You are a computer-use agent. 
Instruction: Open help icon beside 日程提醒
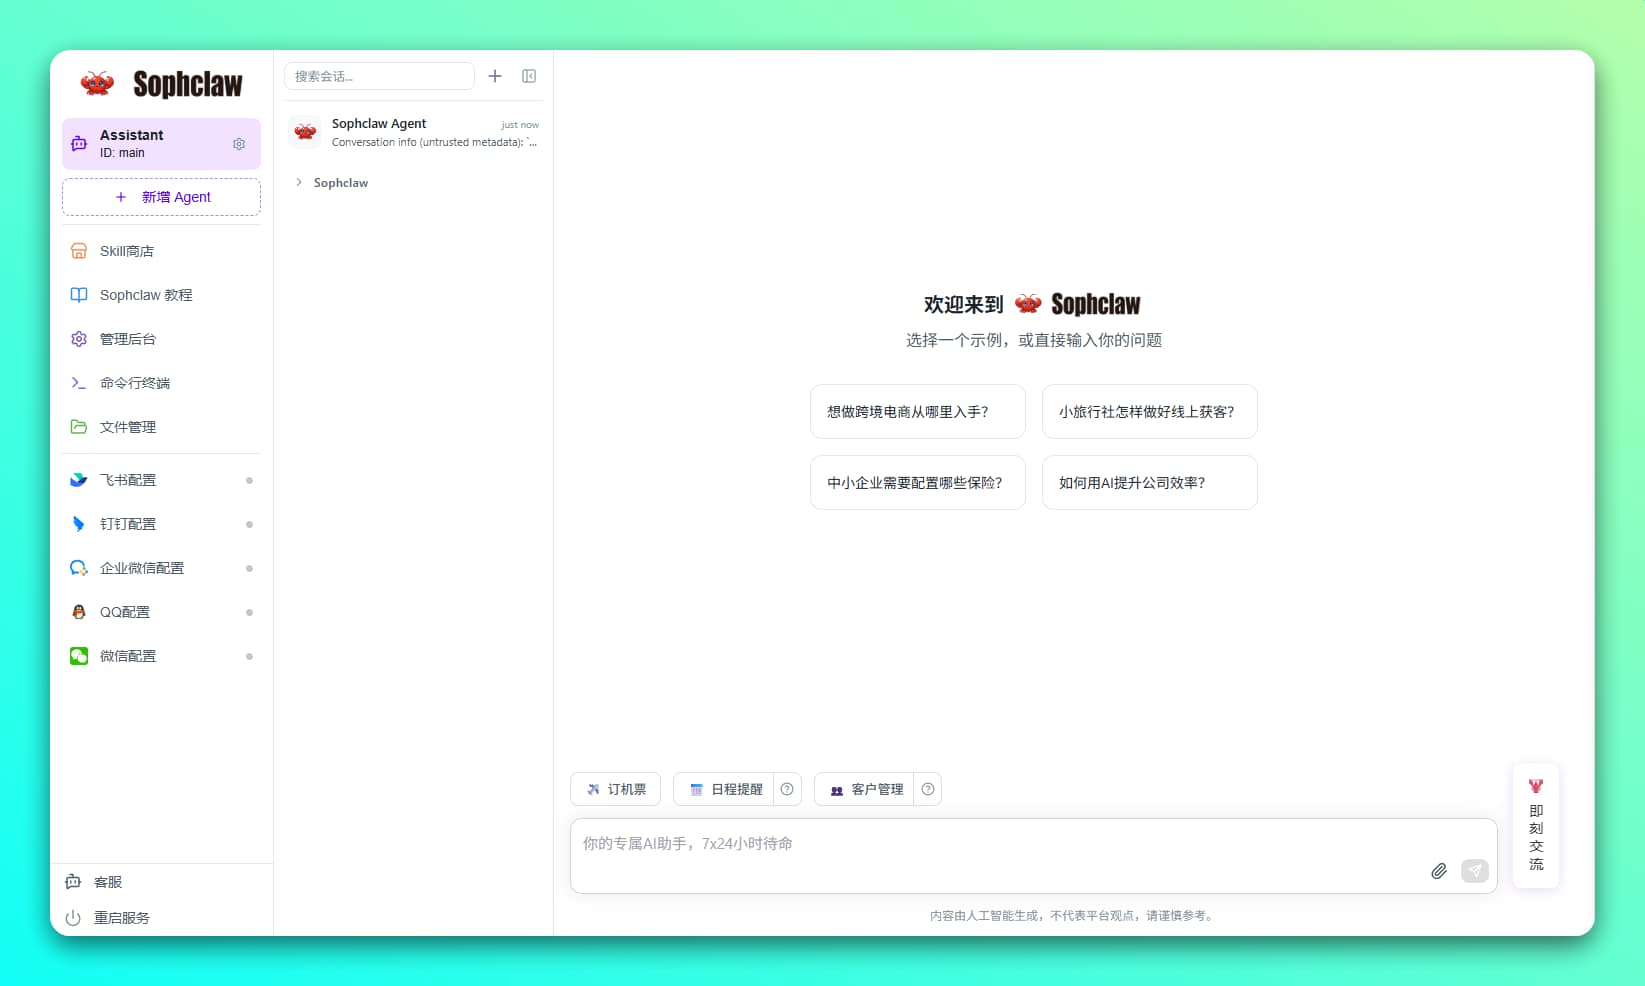787,789
